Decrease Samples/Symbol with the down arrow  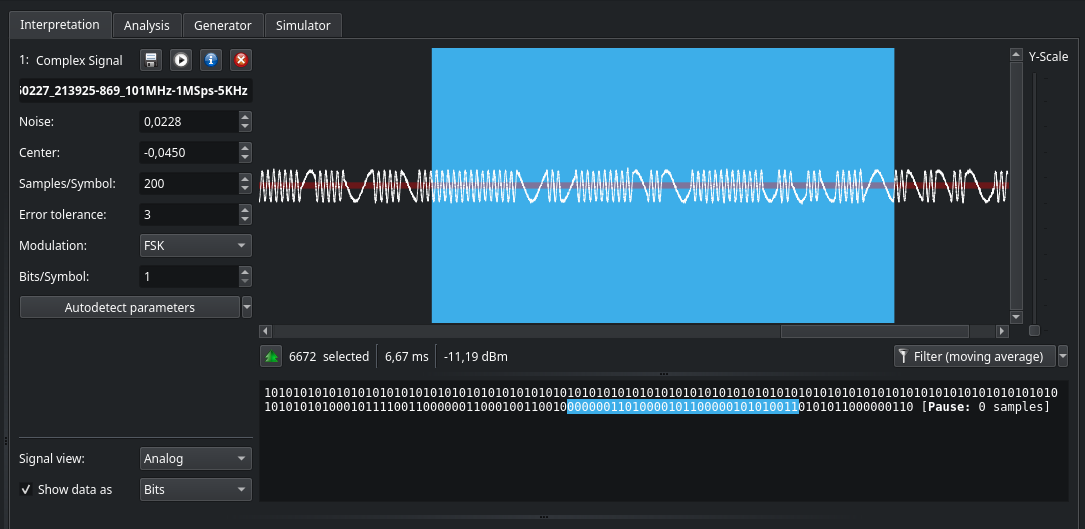click(x=245, y=189)
